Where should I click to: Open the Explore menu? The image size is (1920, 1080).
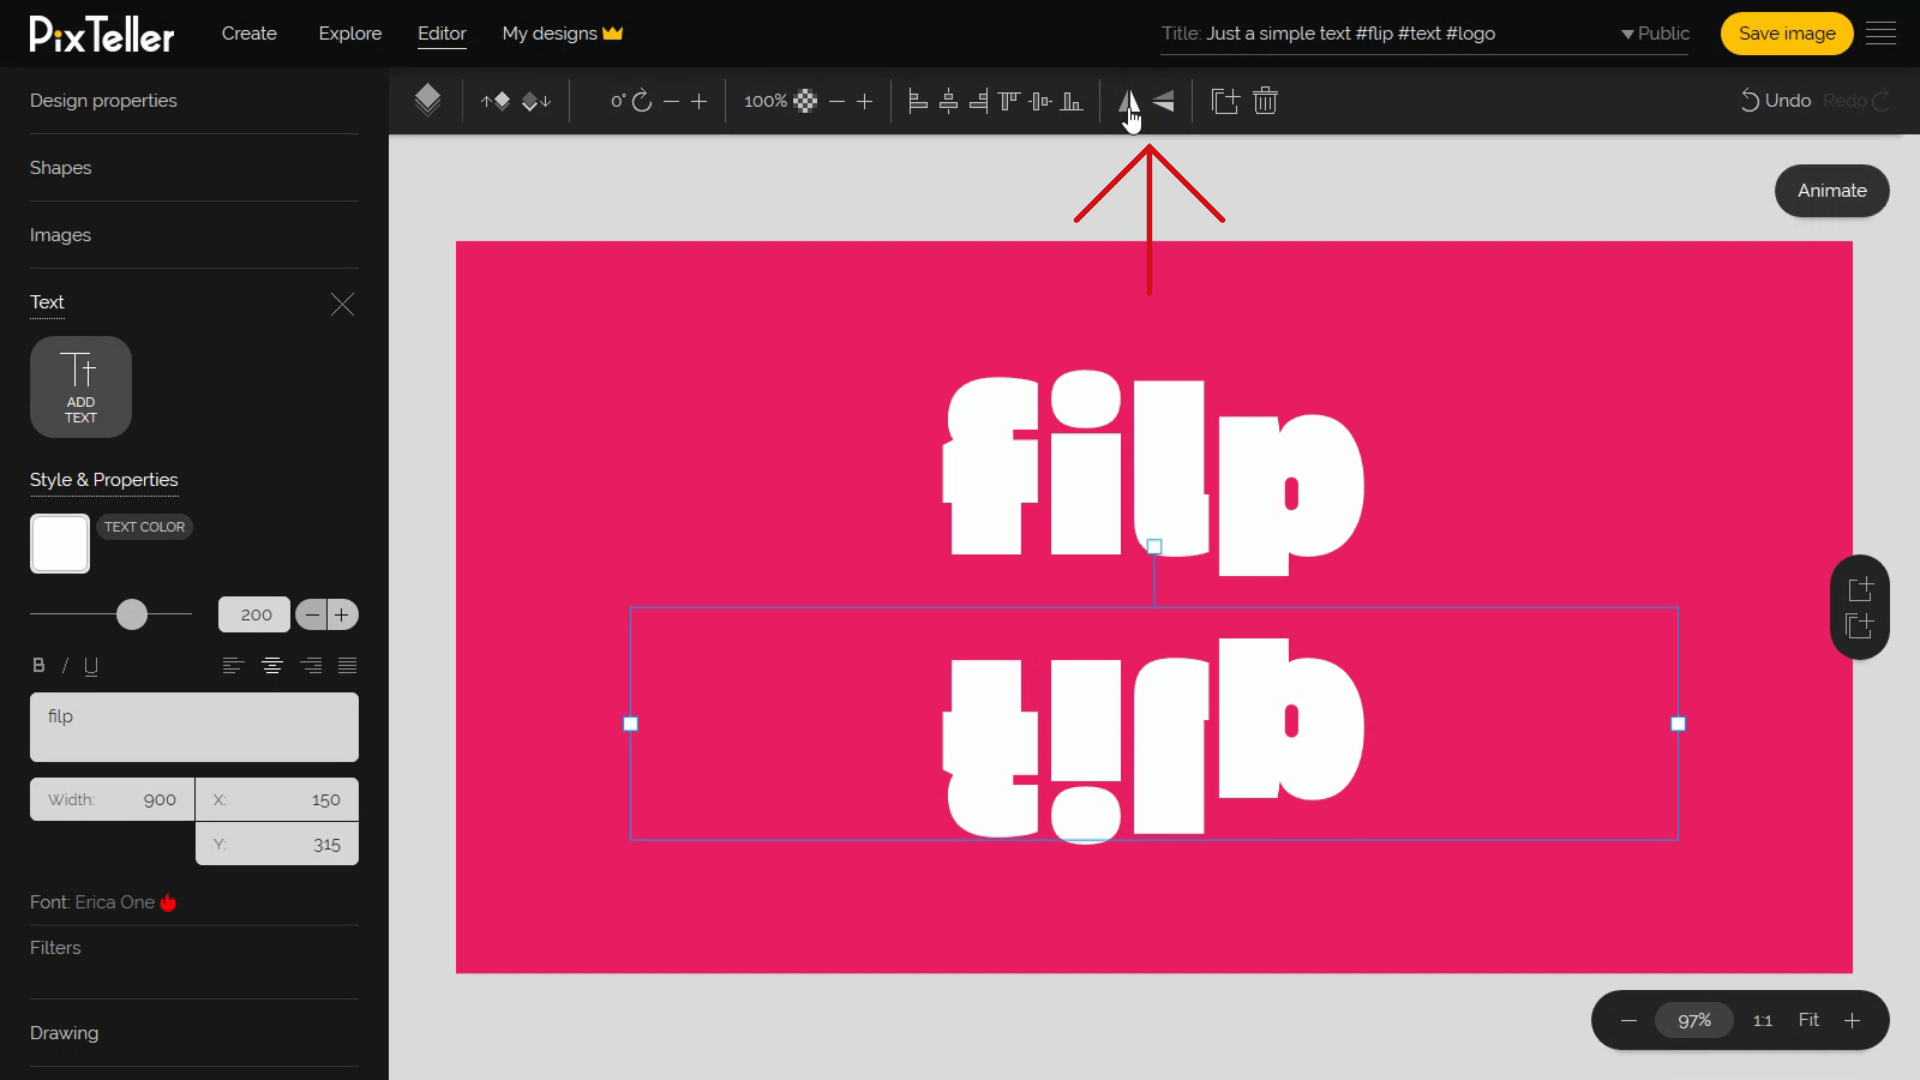(x=350, y=33)
